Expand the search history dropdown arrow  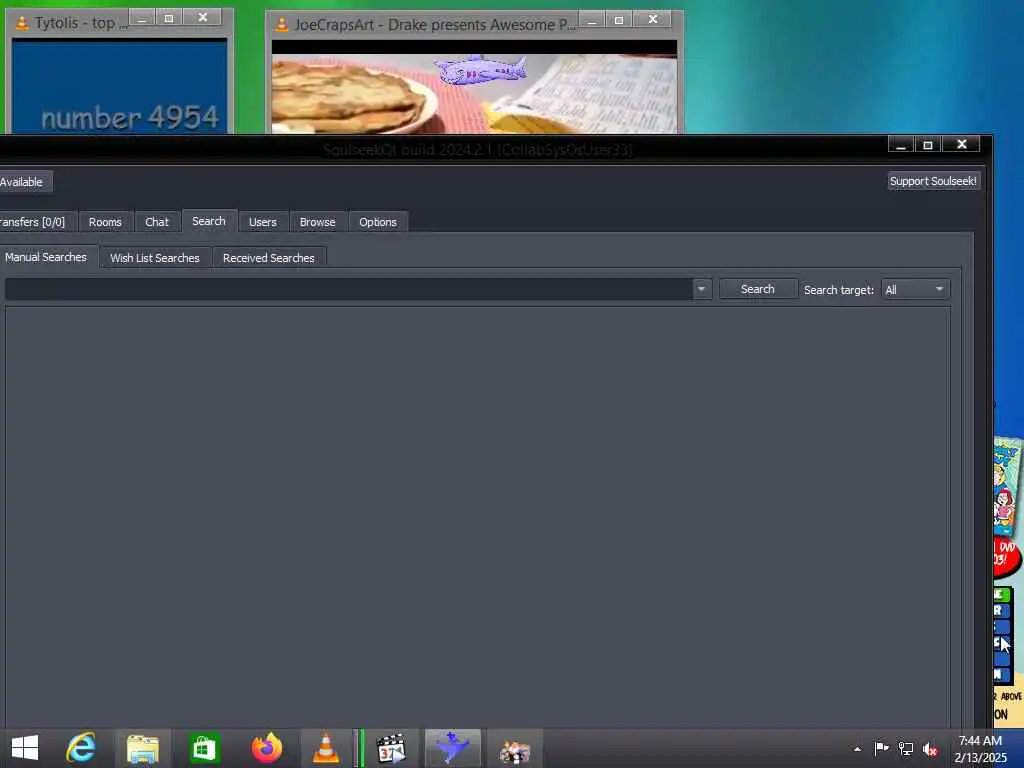point(701,289)
